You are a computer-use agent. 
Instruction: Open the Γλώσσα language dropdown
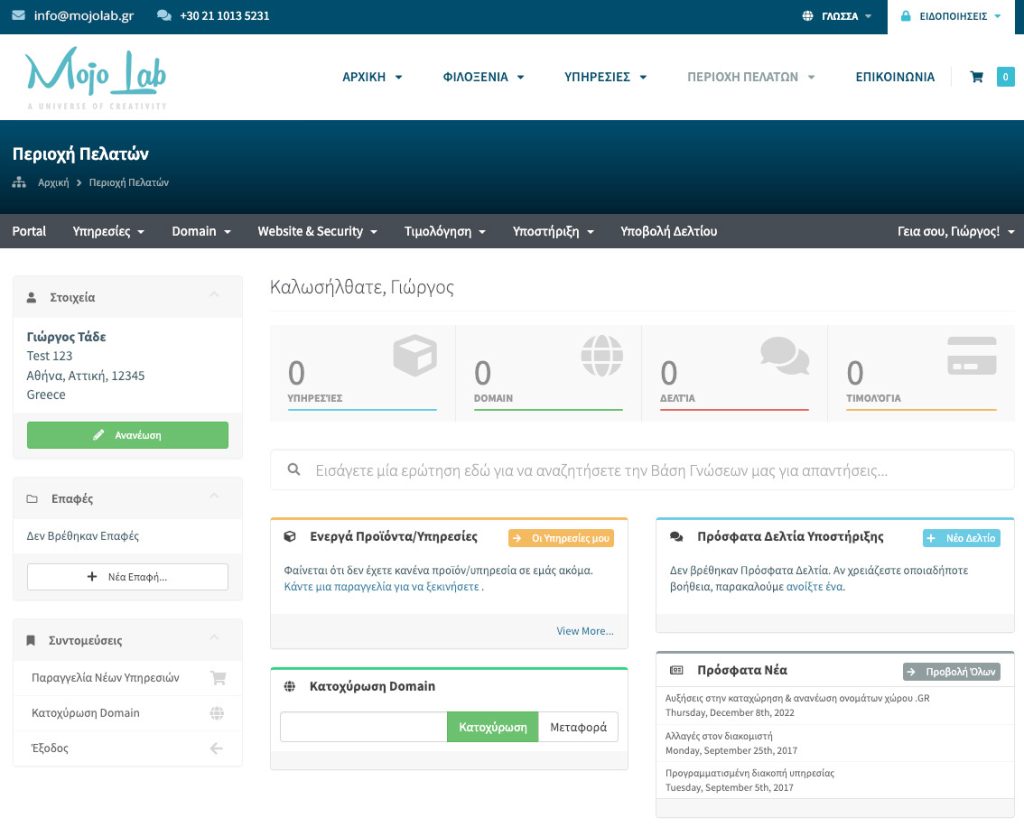[838, 17]
